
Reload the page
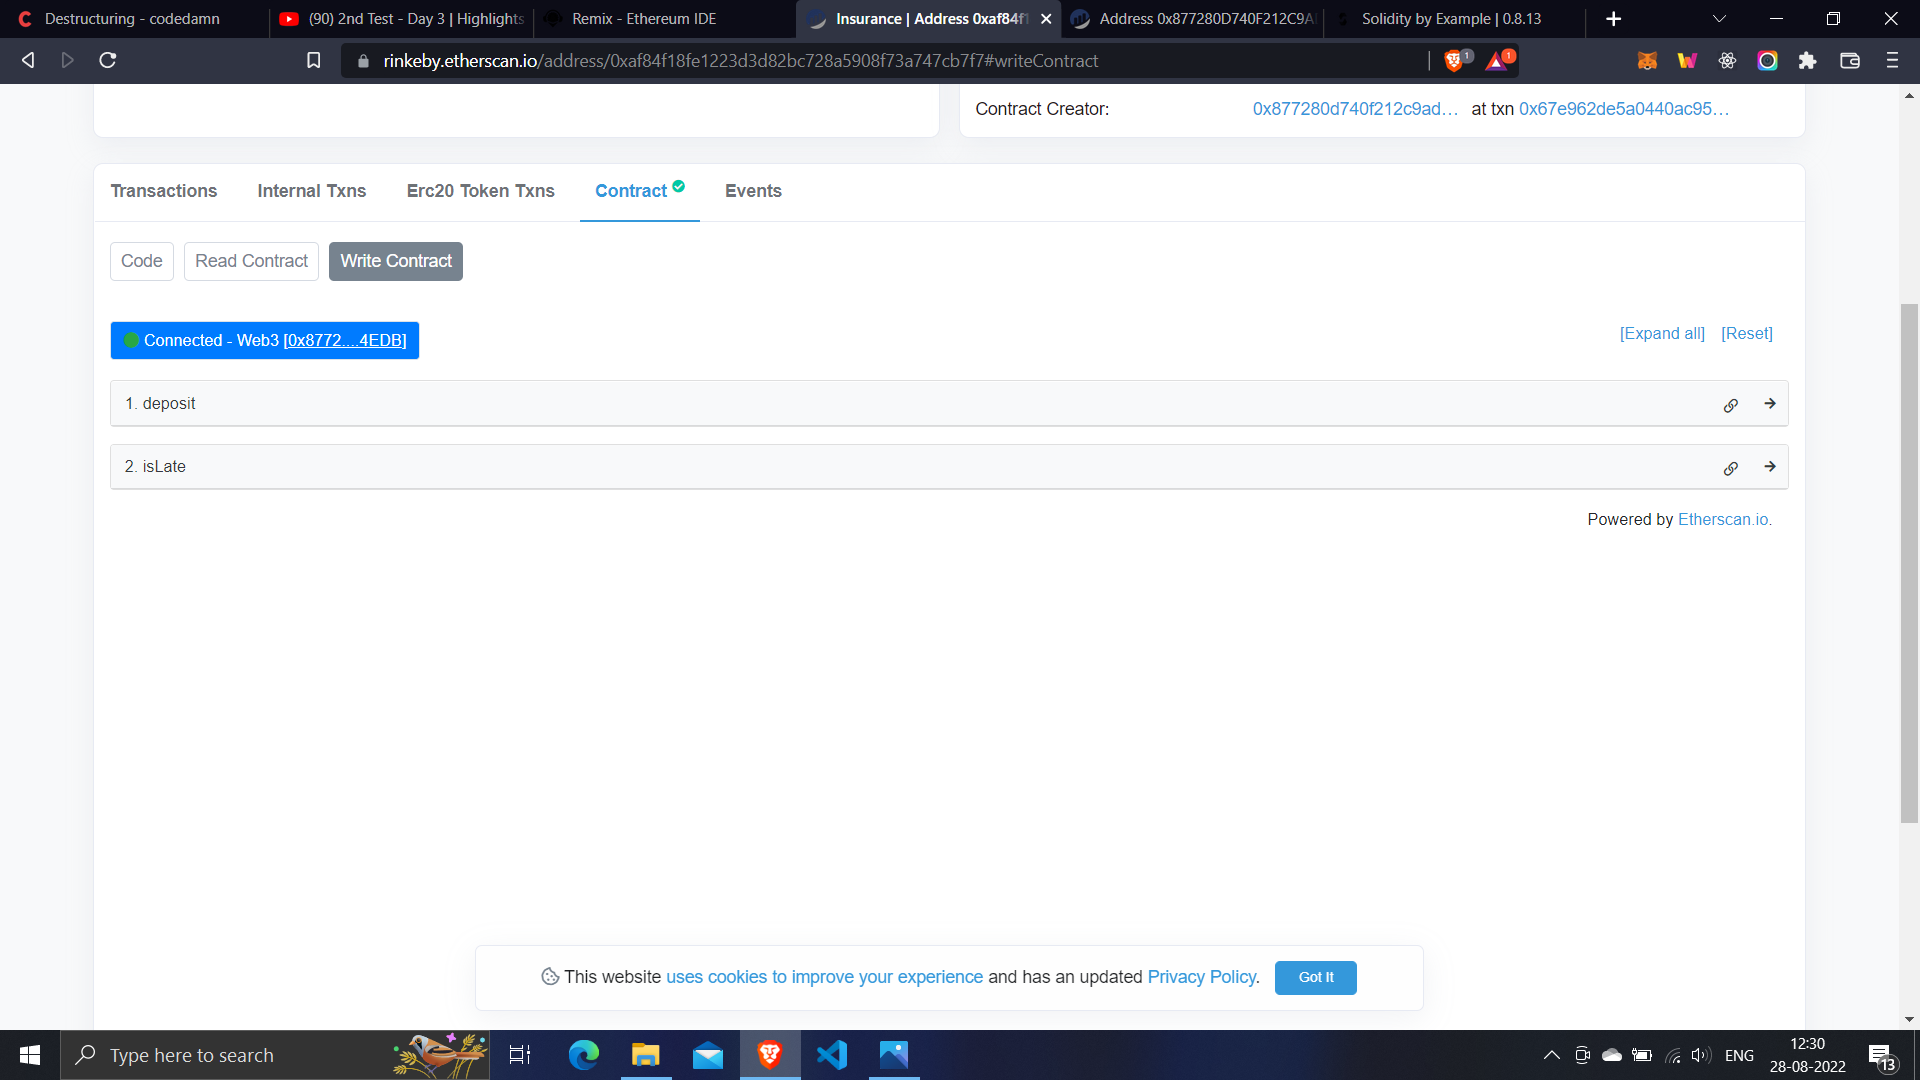point(108,60)
